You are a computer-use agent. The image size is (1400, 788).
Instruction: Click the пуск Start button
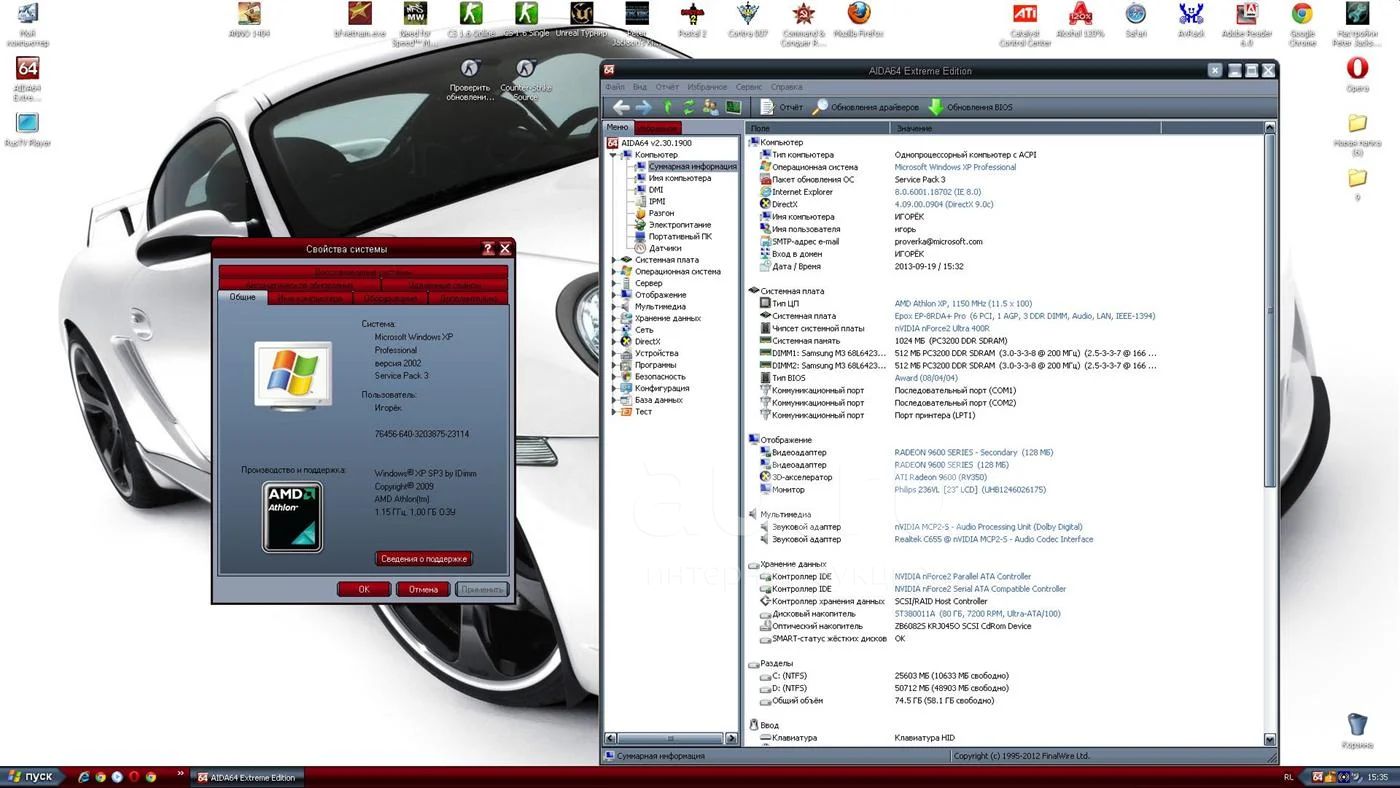tap(33, 777)
